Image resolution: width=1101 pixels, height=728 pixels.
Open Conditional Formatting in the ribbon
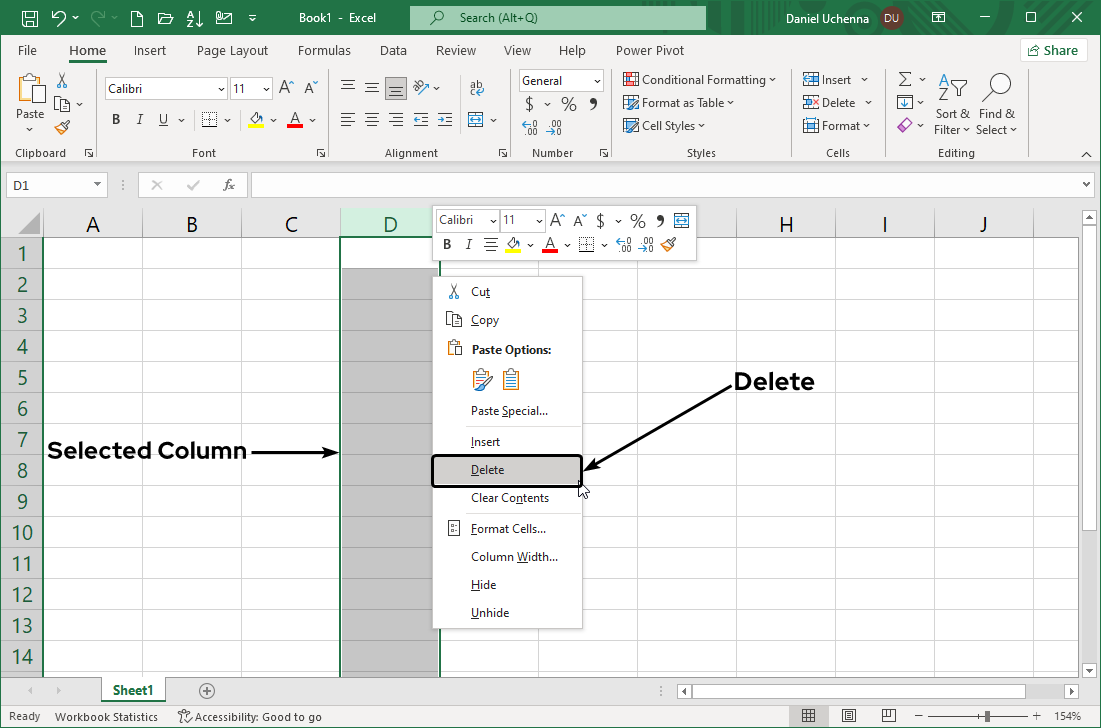tap(699, 79)
